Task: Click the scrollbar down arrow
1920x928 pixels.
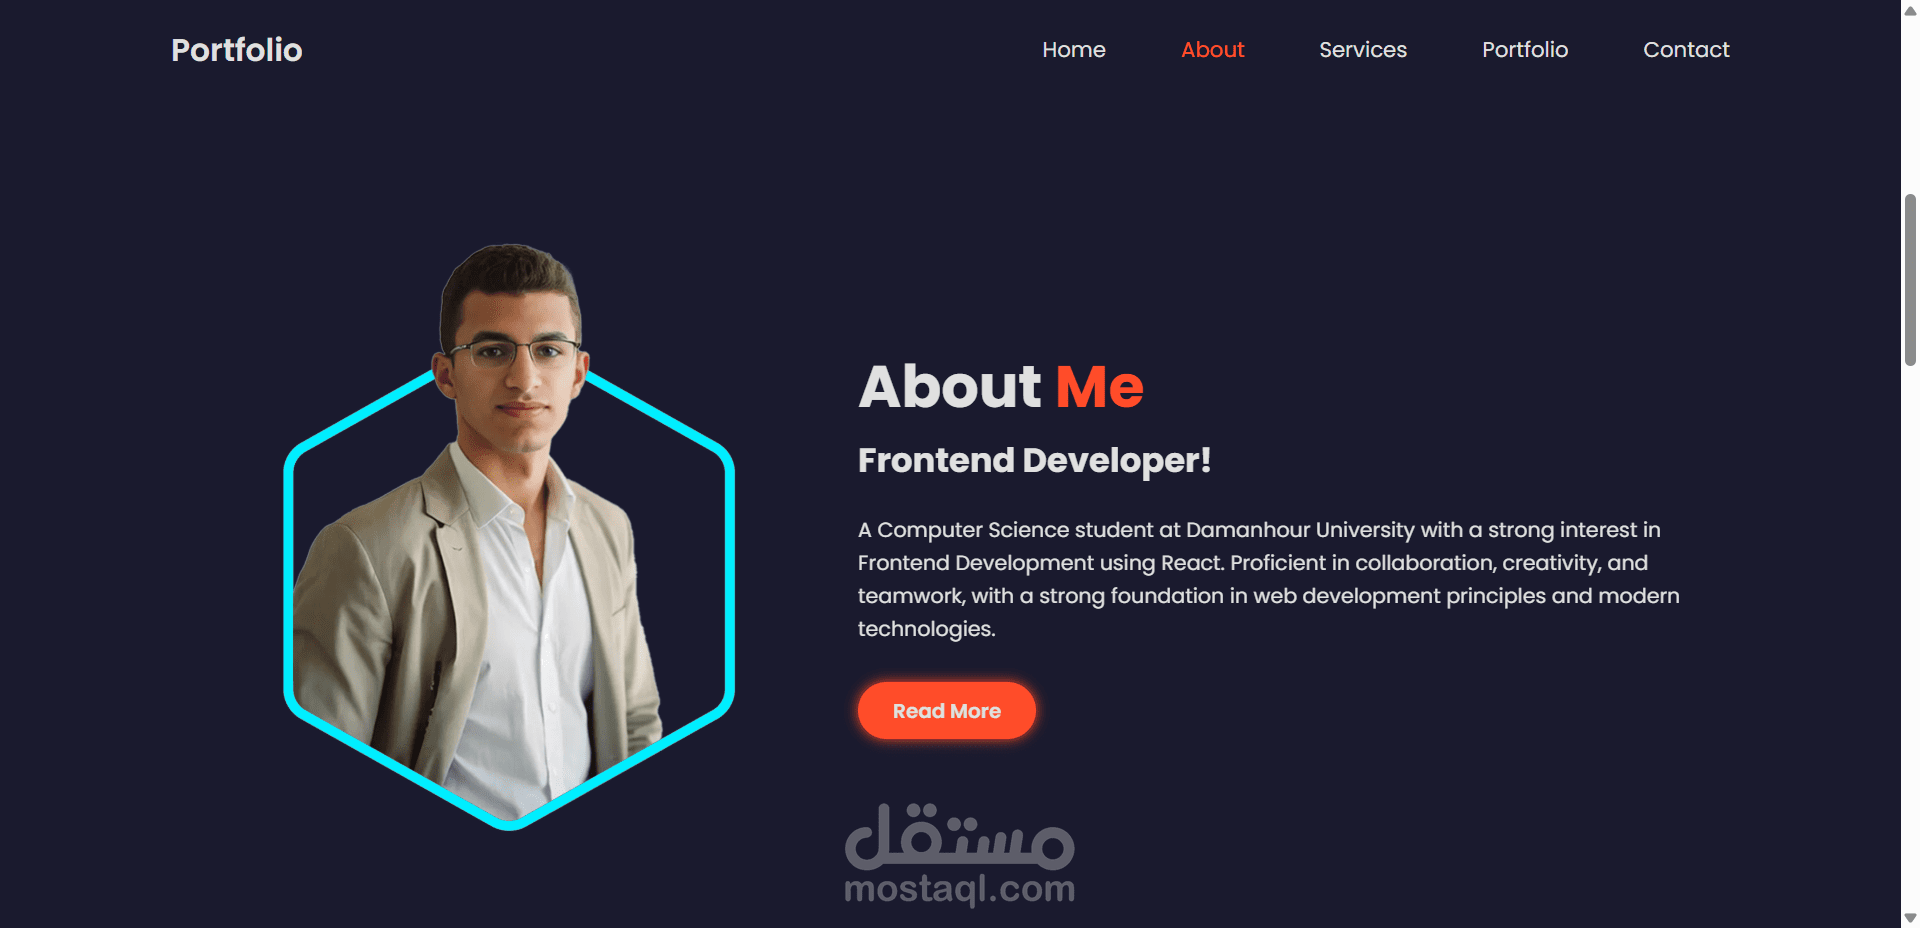Action: tap(1910, 917)
